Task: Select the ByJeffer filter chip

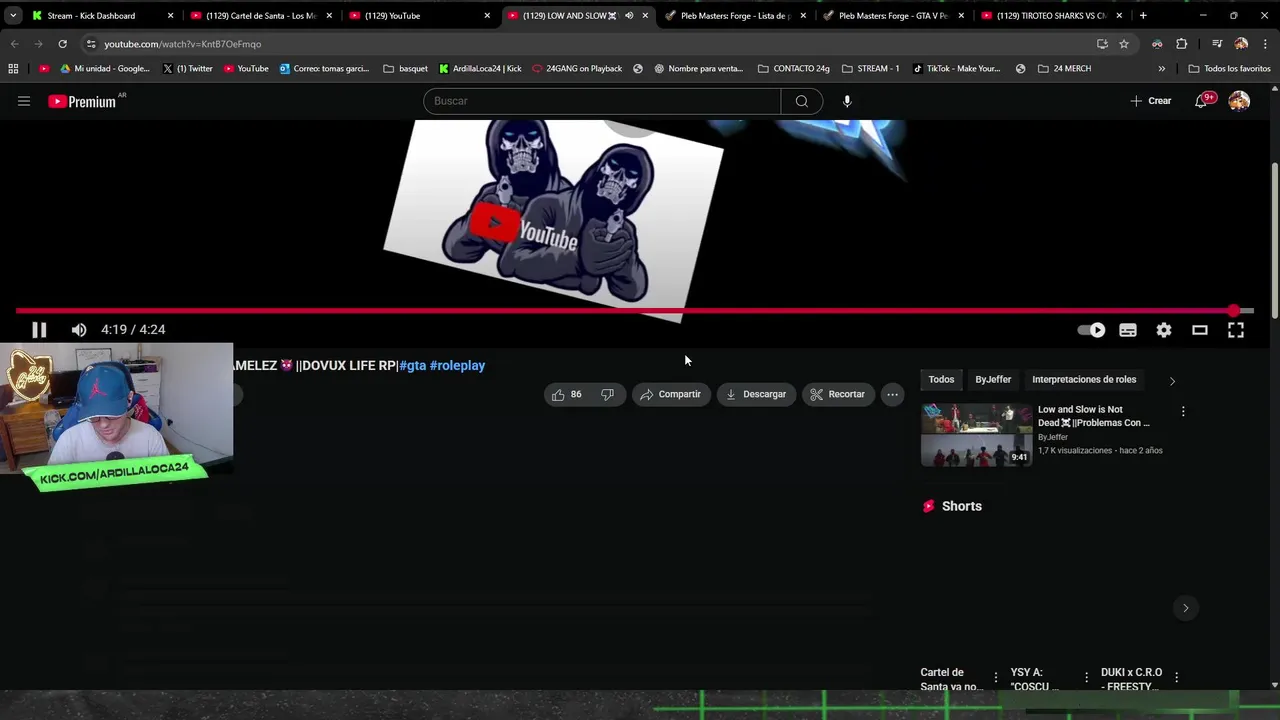Action: (x=993, y=379)
